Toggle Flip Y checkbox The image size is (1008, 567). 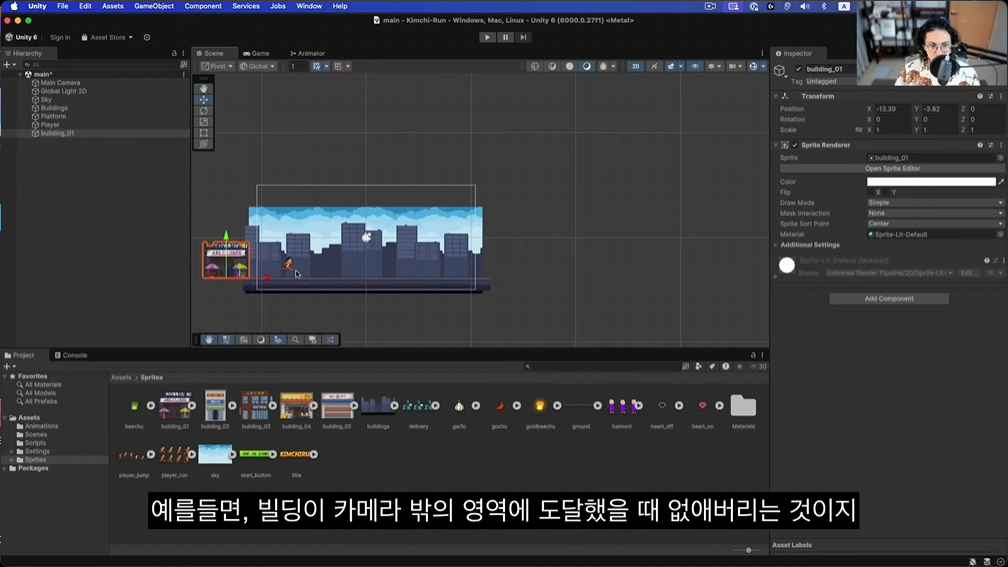(886, 192)
